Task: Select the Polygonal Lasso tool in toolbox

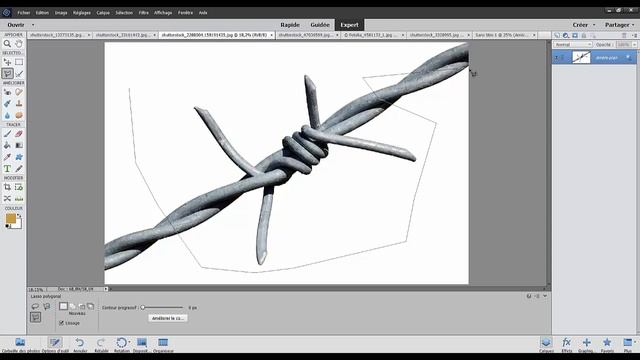Action: click(7, 73)
